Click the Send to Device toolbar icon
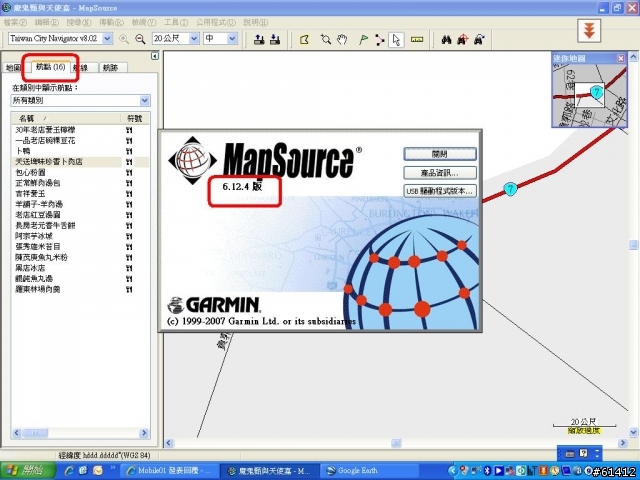 click(x=259, y=39)
